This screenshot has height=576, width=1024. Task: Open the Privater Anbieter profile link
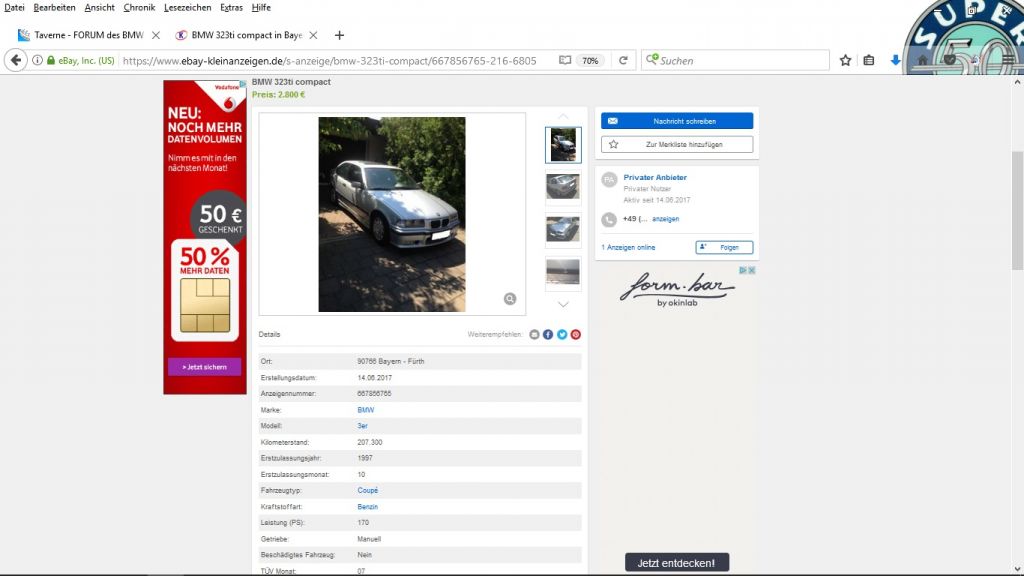(654, 178)
